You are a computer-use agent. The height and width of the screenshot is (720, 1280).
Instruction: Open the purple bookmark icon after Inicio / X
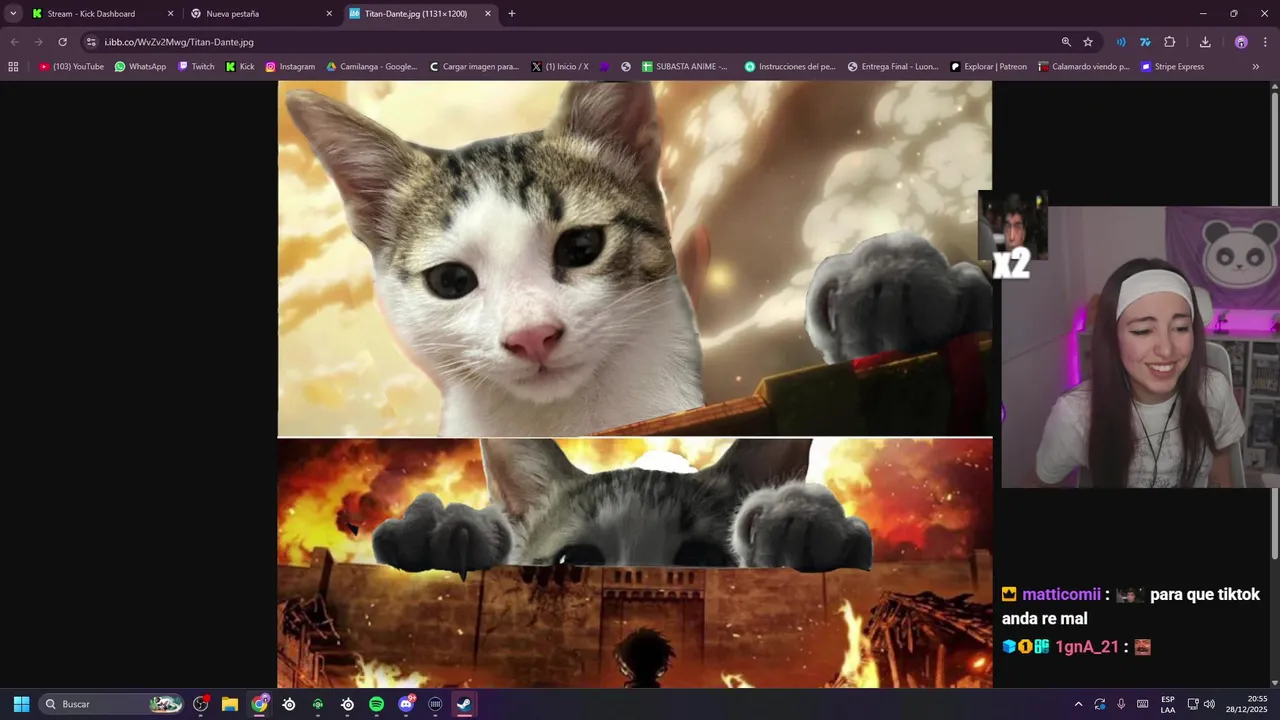(x=604, y=67)
